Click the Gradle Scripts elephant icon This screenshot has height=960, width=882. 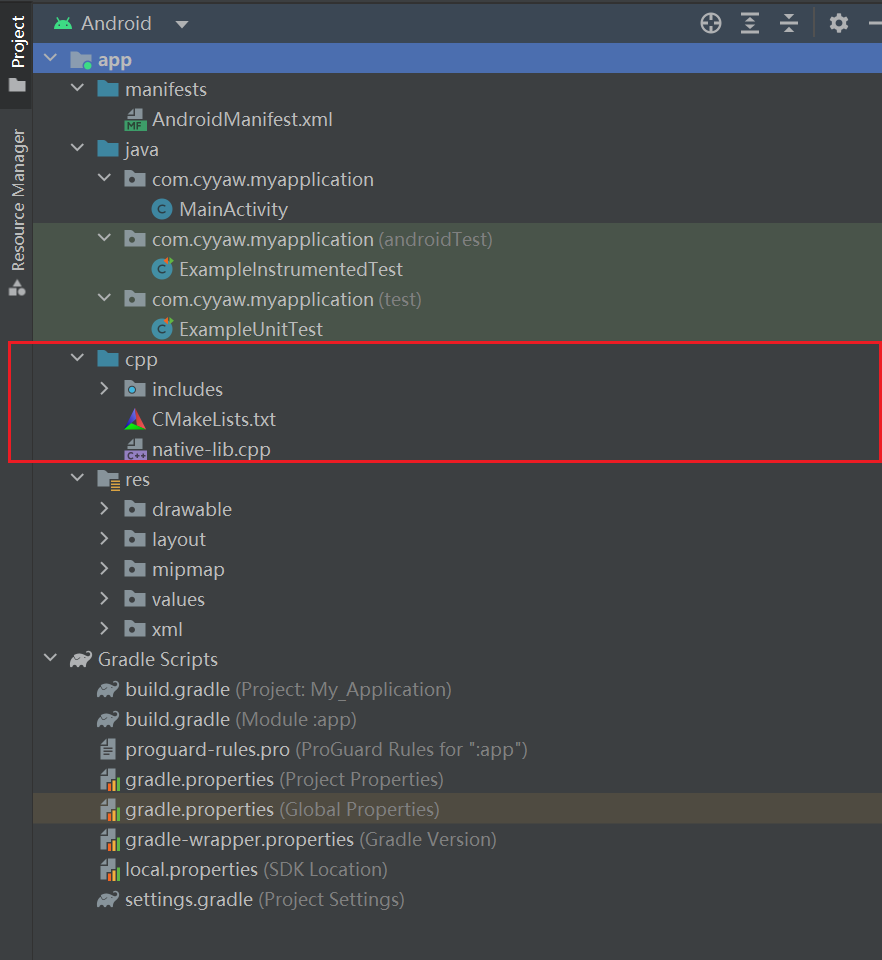[x=80, y=659]
